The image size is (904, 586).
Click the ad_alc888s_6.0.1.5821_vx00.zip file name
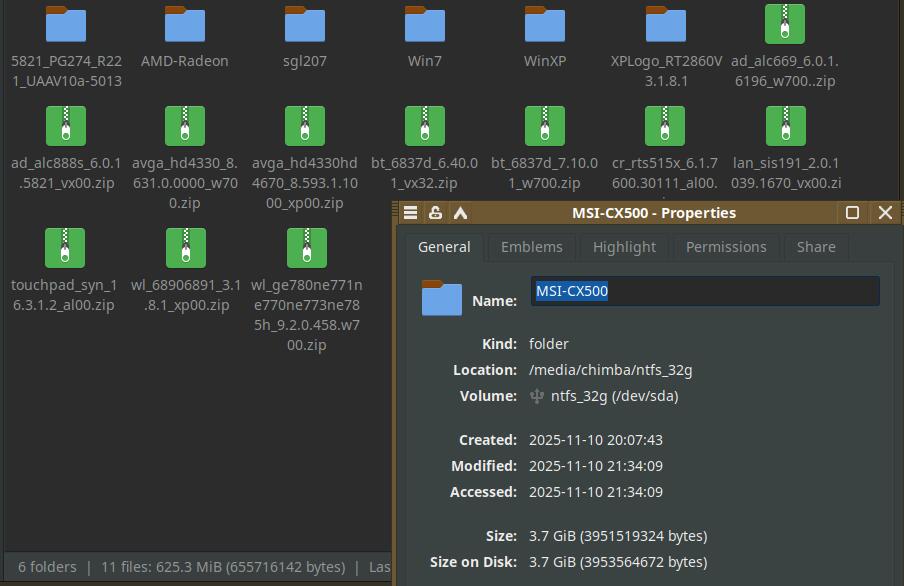click(66, 173)
